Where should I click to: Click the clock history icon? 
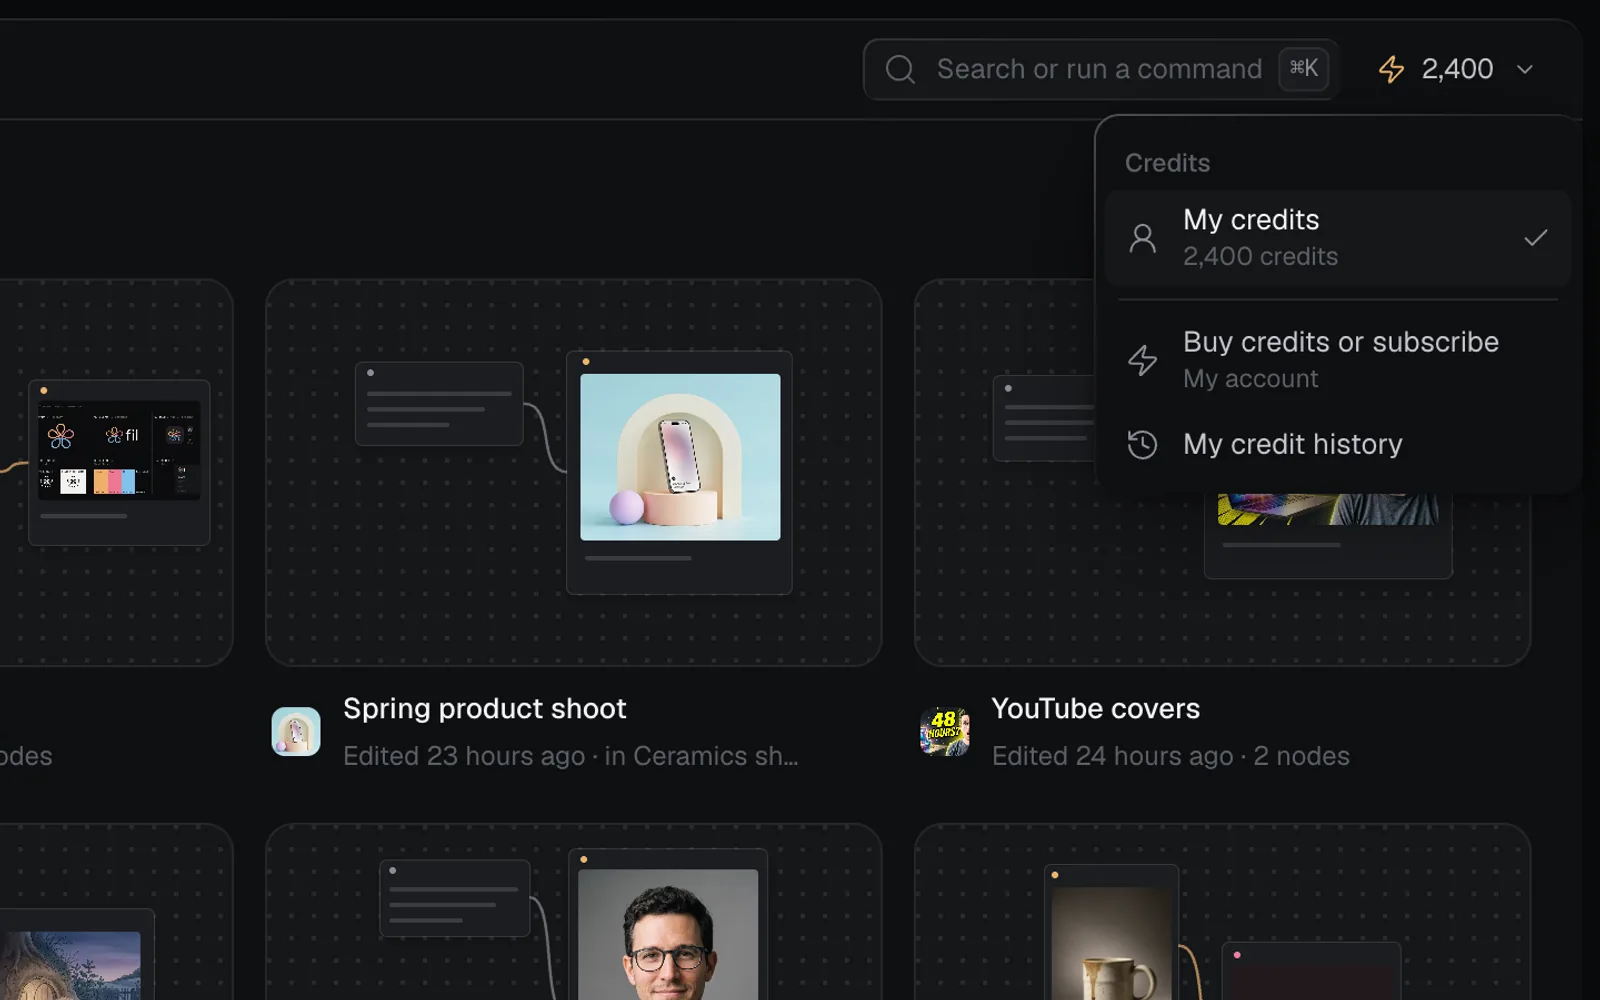[1142, 444]
